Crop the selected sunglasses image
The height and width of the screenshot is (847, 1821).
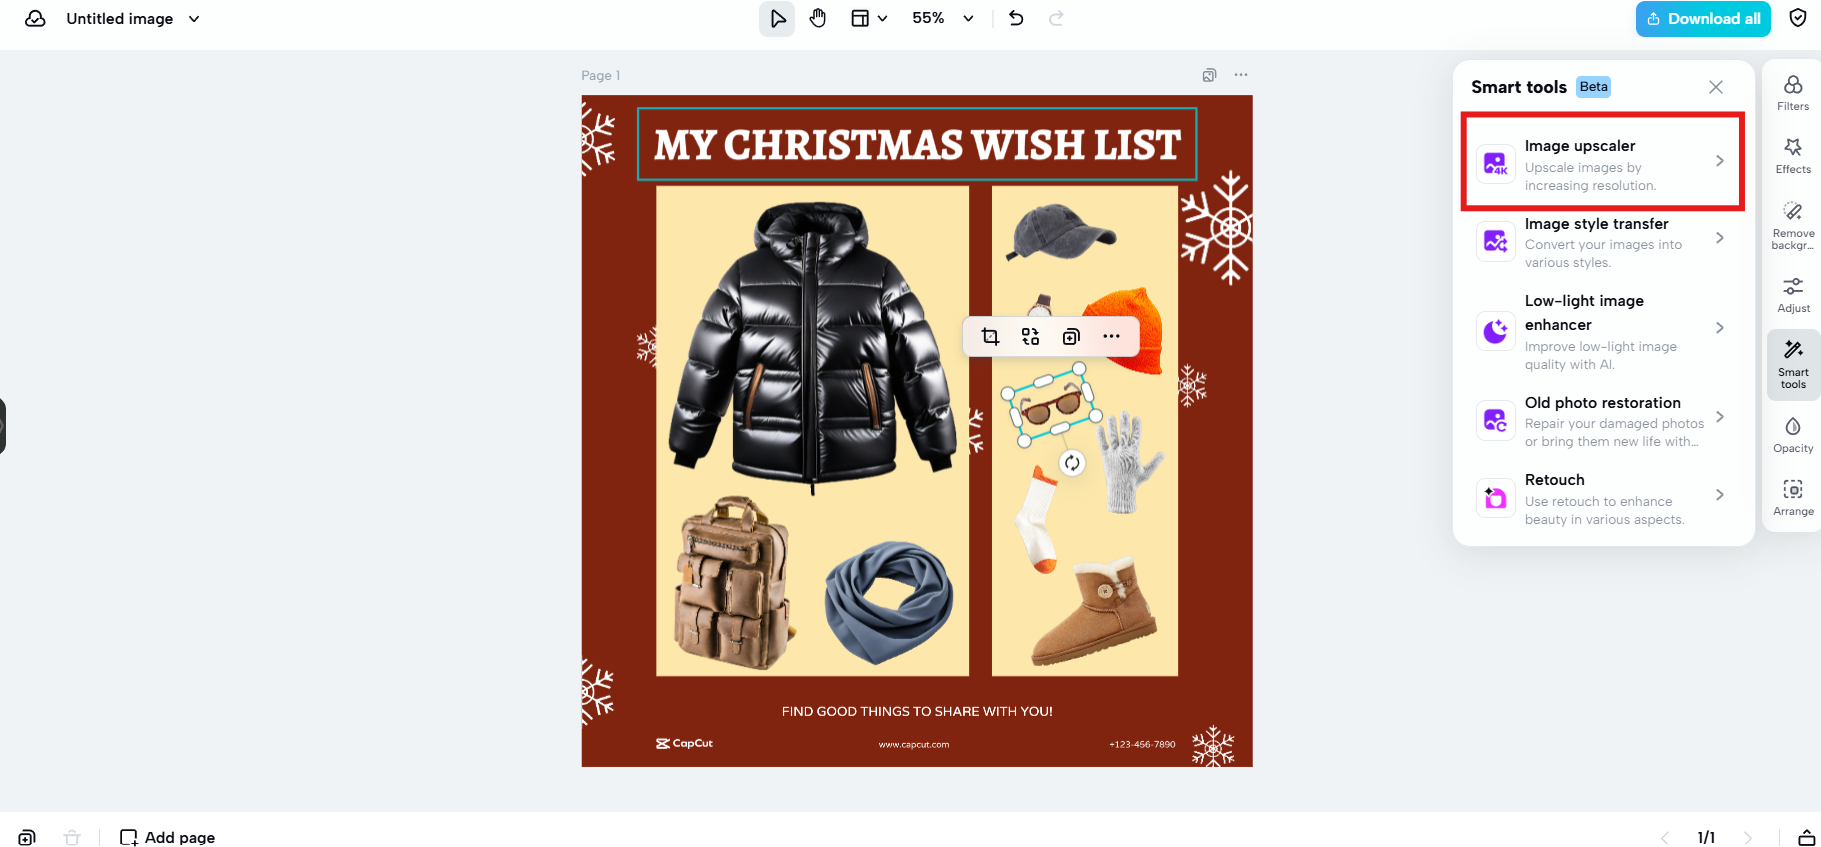990,336
